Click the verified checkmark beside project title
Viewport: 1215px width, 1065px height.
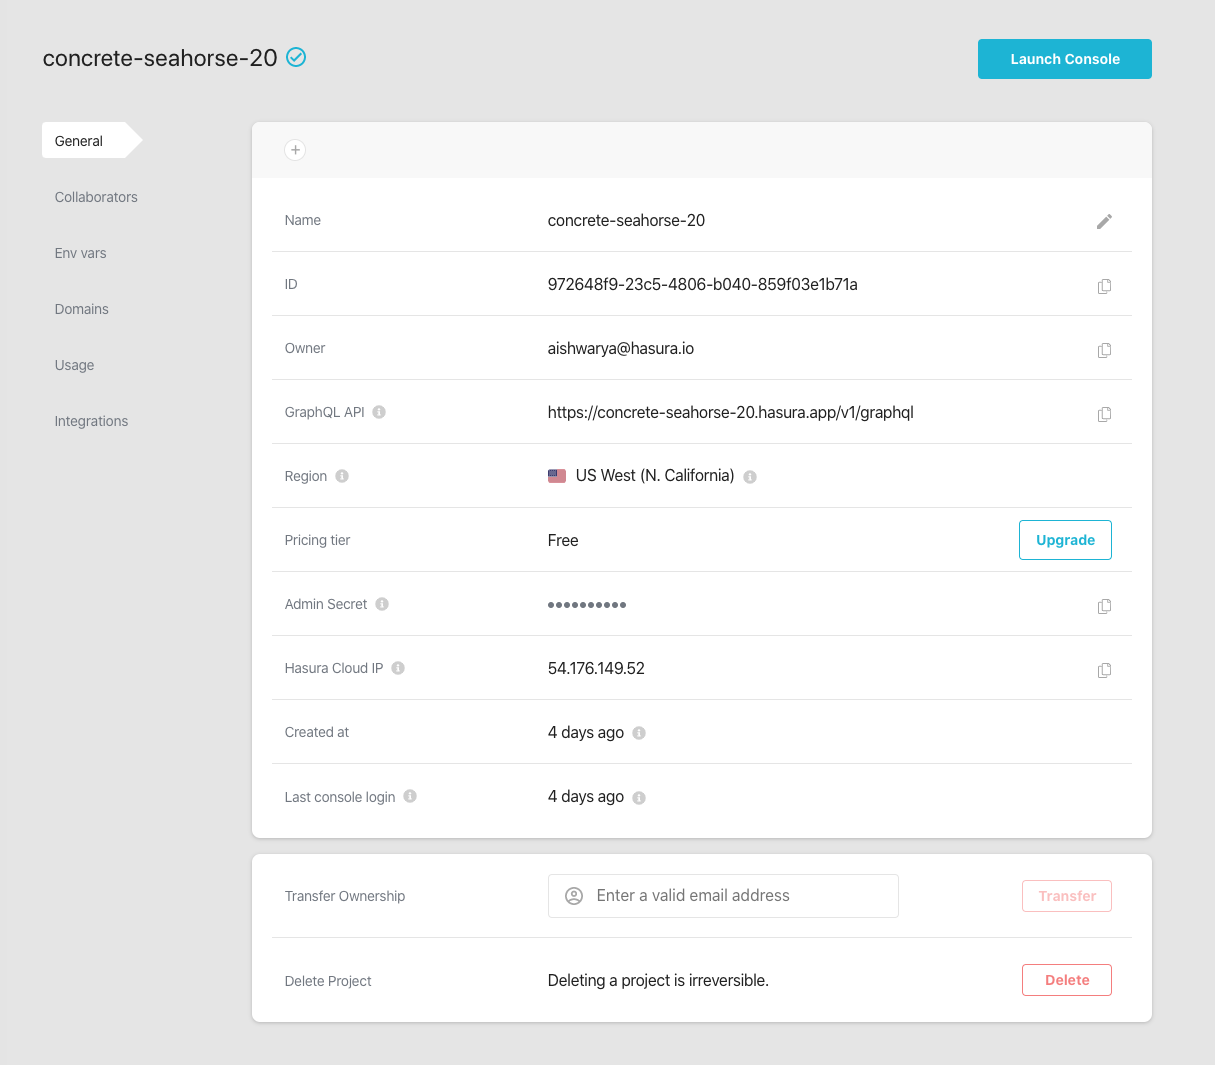point(296,58)
